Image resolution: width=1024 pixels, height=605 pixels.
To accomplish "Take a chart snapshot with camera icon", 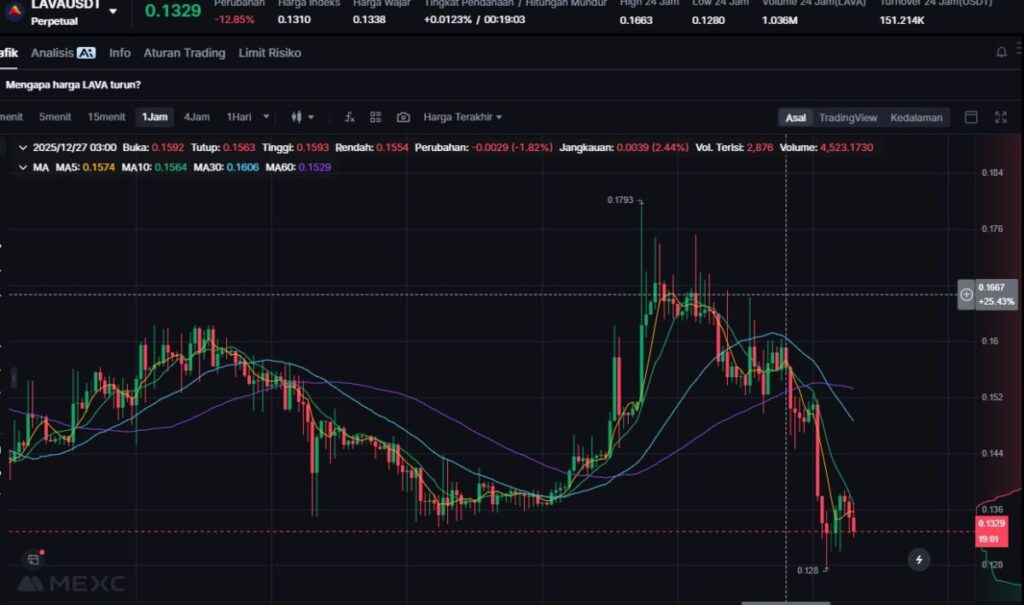I will coord(403,117).
